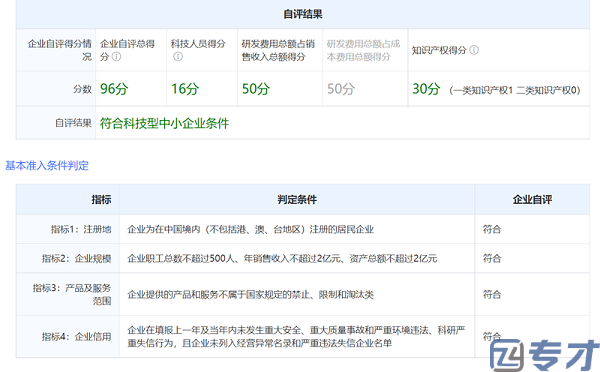Click info icon under 科技人员得分
The image size is (600, 372).
(x=178, y=57)
